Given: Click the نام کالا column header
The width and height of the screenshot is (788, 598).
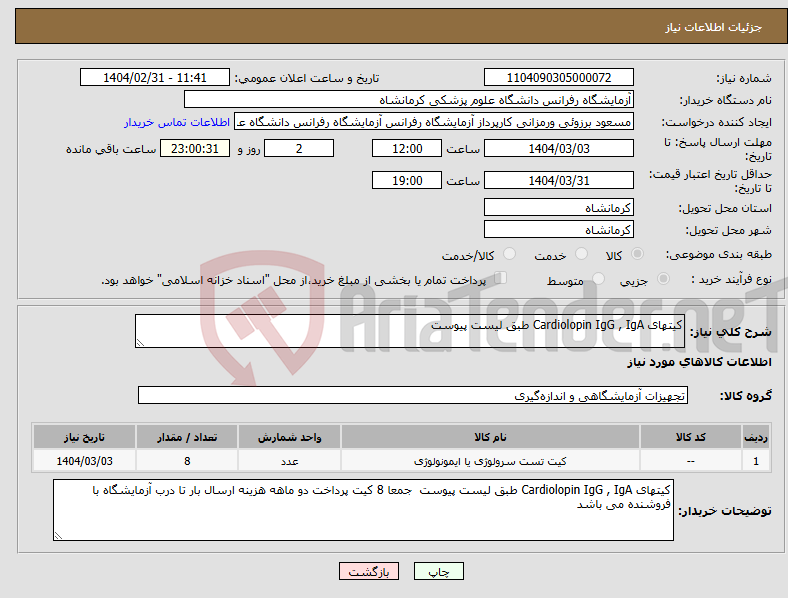Looking at the screenshot, I should (490, 437).
